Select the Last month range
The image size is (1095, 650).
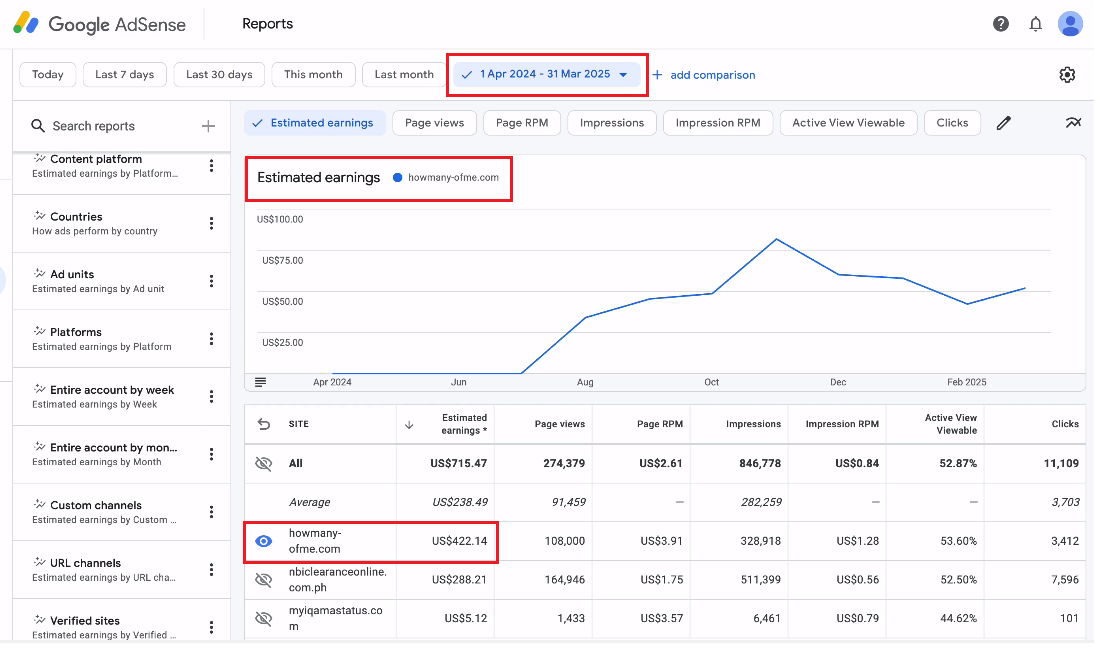click(404, 75)
